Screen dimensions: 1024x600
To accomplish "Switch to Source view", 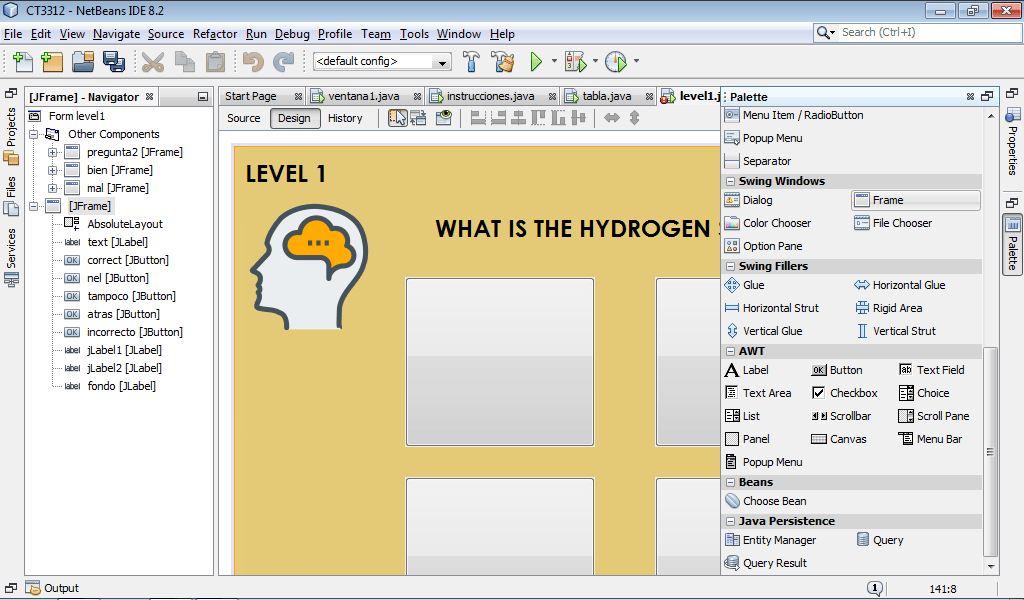I will click(x=244, y=118).
